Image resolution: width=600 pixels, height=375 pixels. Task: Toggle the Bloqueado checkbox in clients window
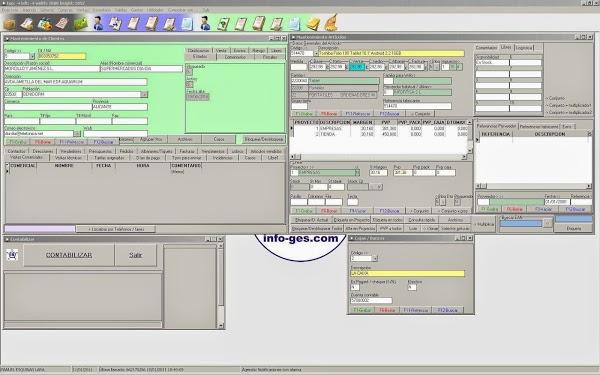(x=189, y=72)
